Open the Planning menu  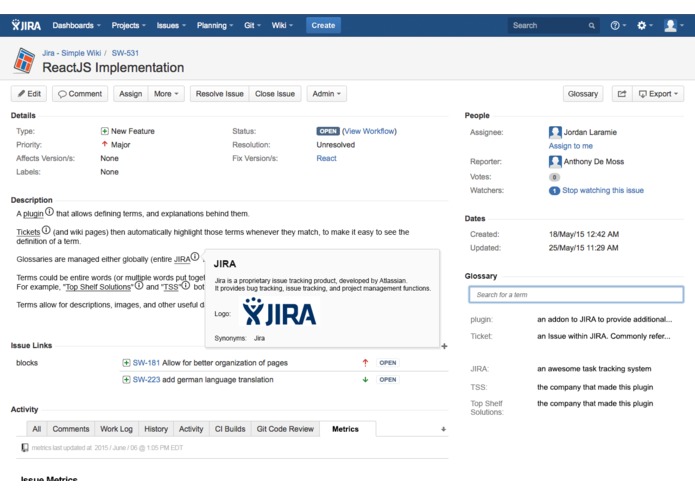tap(215, 25)
